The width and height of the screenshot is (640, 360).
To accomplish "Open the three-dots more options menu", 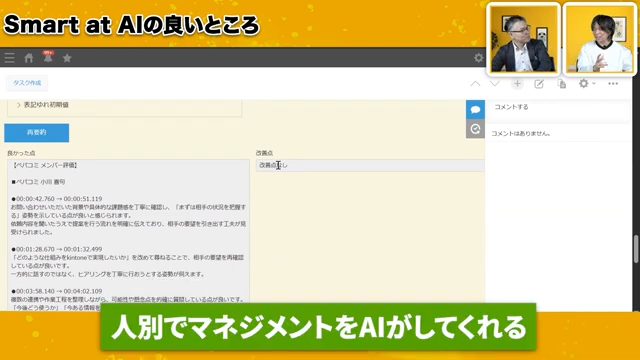I will point(613,83).
